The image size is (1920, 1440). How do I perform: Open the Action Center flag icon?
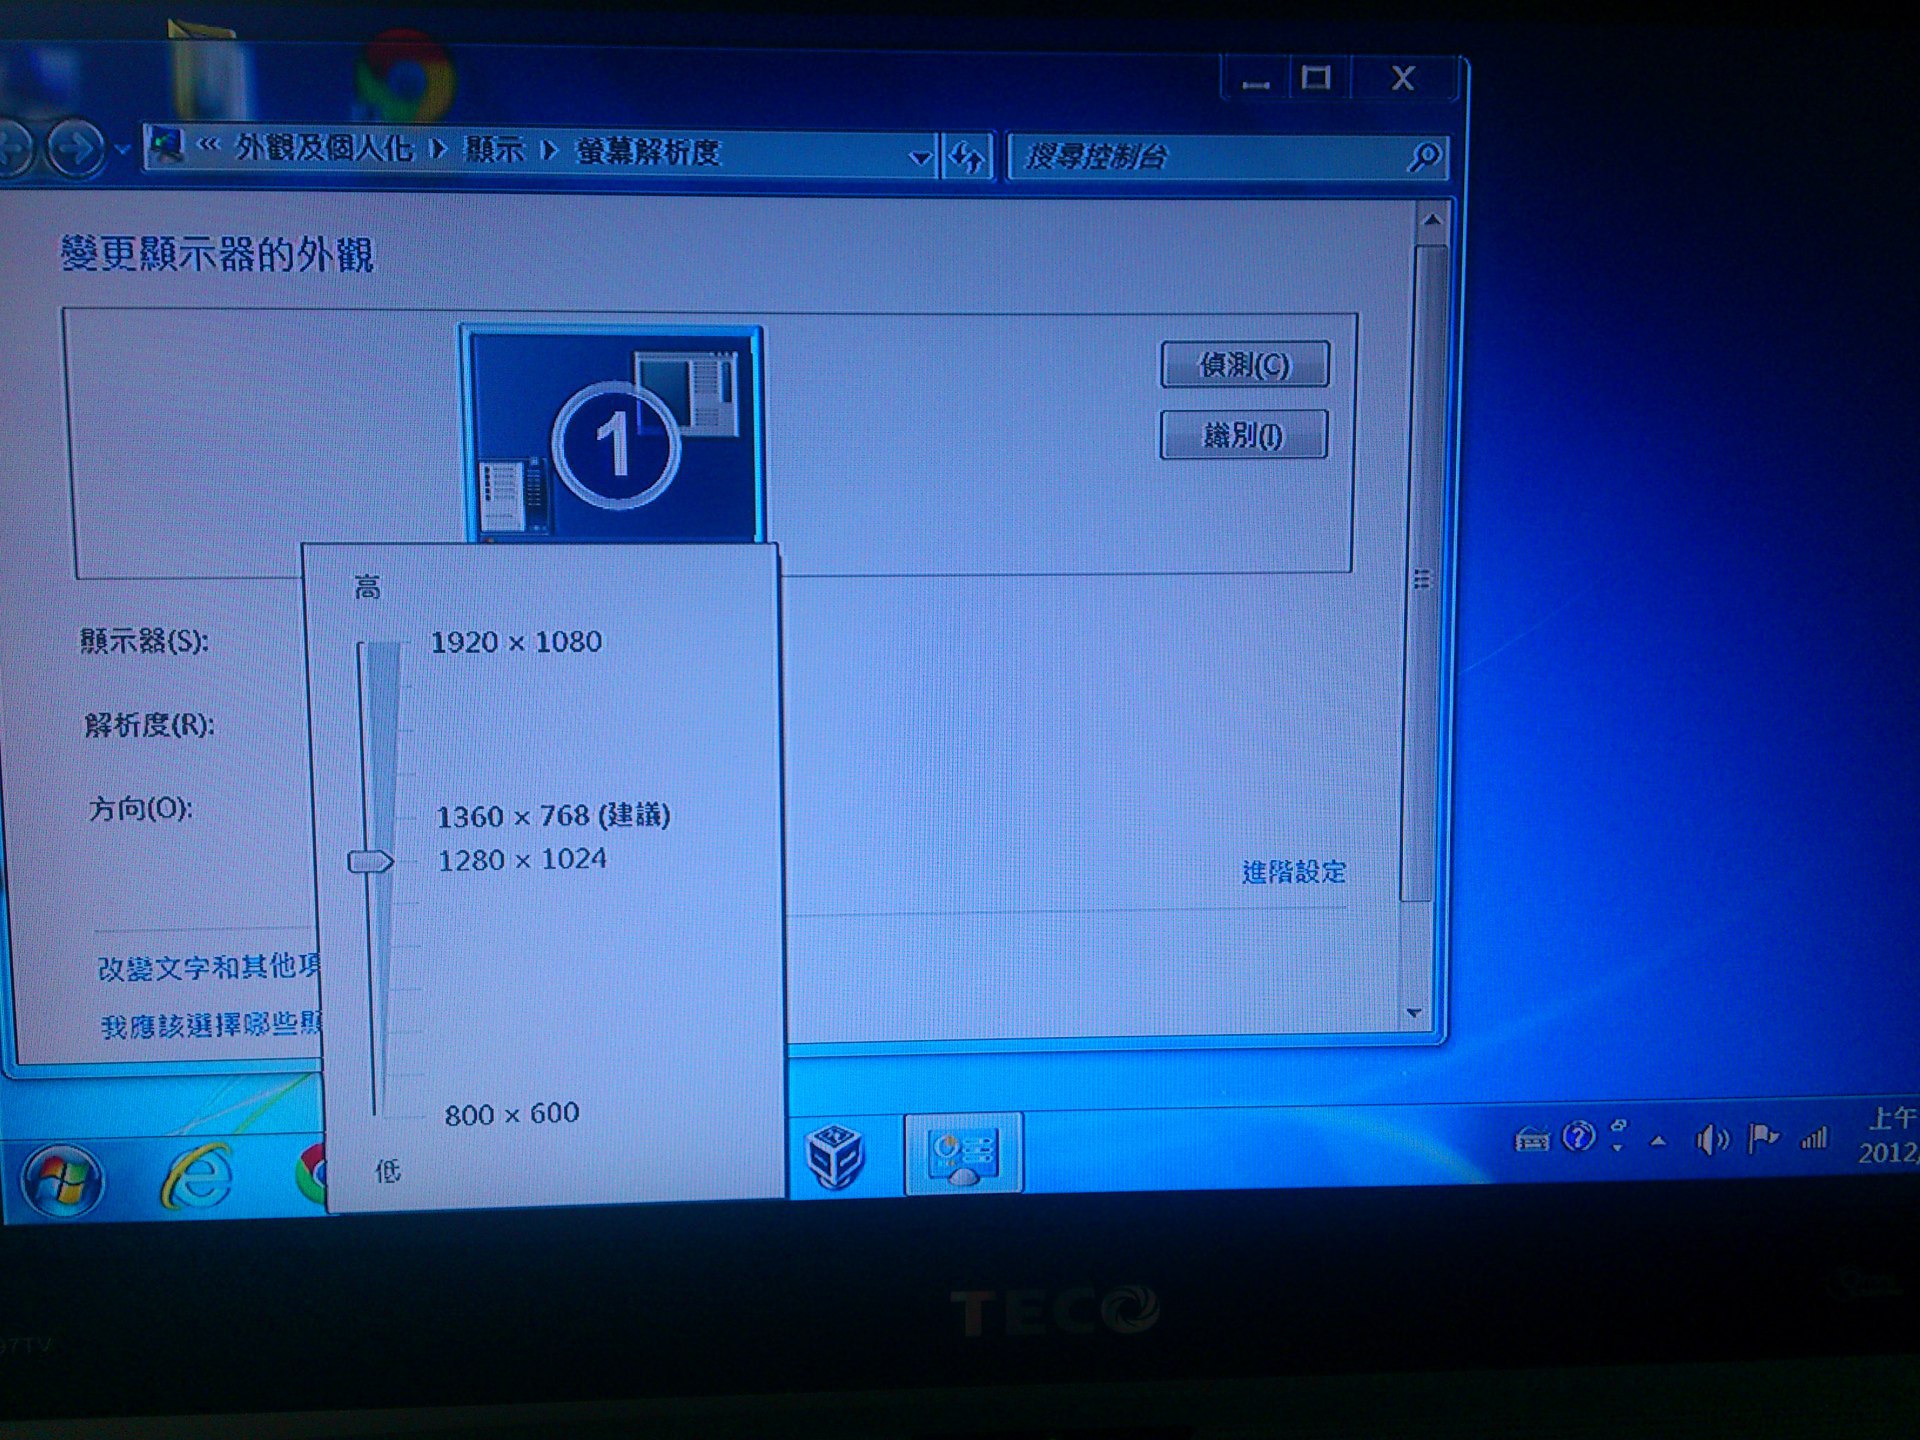(x=1762, y=1138)
